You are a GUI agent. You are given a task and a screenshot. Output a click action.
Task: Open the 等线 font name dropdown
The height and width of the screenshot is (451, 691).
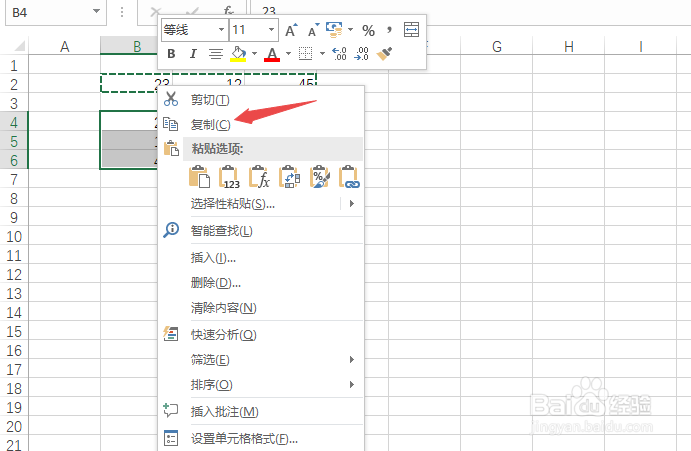(222, 30)
